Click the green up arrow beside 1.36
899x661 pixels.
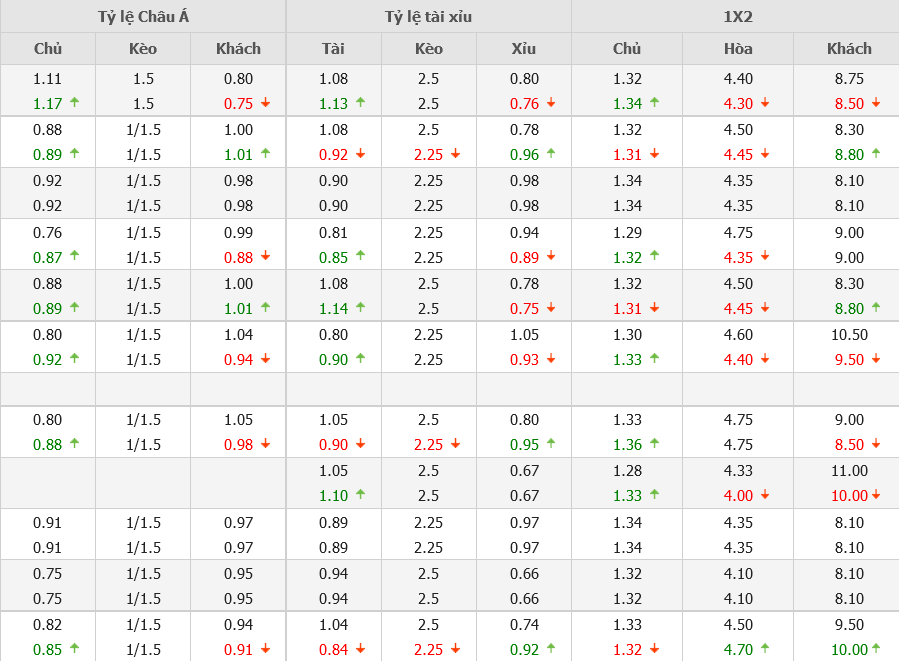click(654, 443)
